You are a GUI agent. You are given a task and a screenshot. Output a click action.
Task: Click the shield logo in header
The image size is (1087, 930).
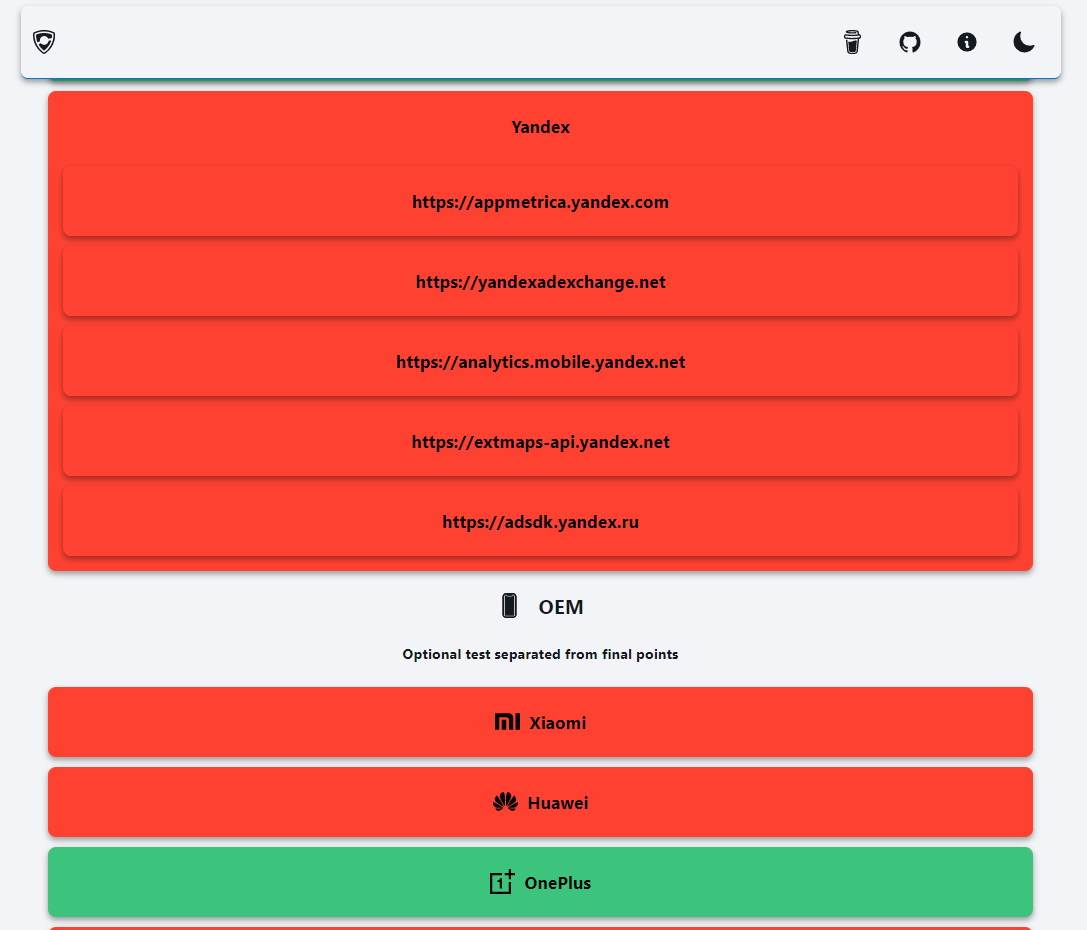[x=44, y=42]
